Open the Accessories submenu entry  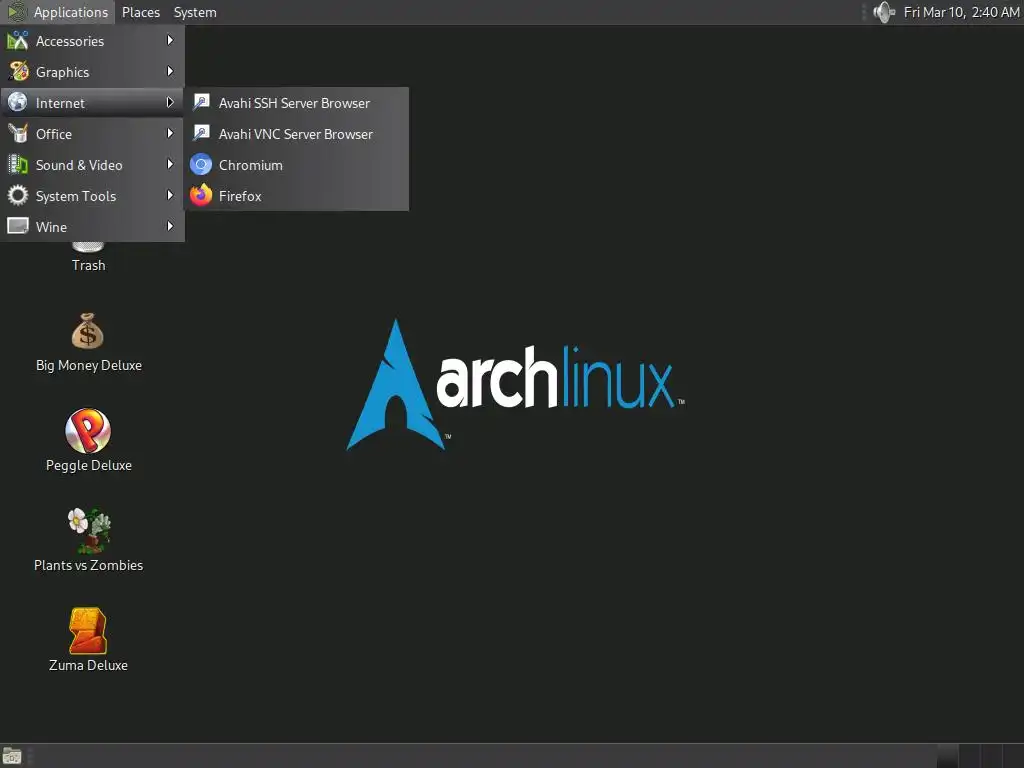click(x=92, y=40)
